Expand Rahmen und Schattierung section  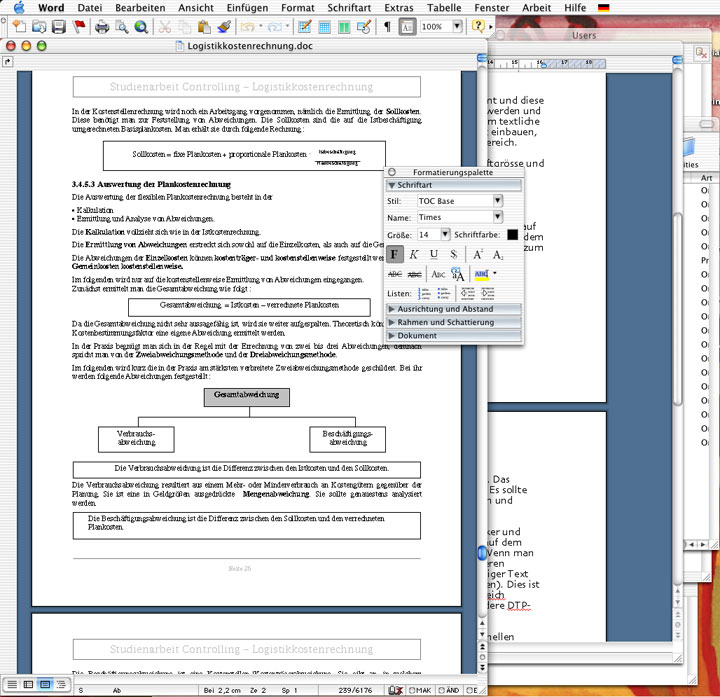point(392,322)
